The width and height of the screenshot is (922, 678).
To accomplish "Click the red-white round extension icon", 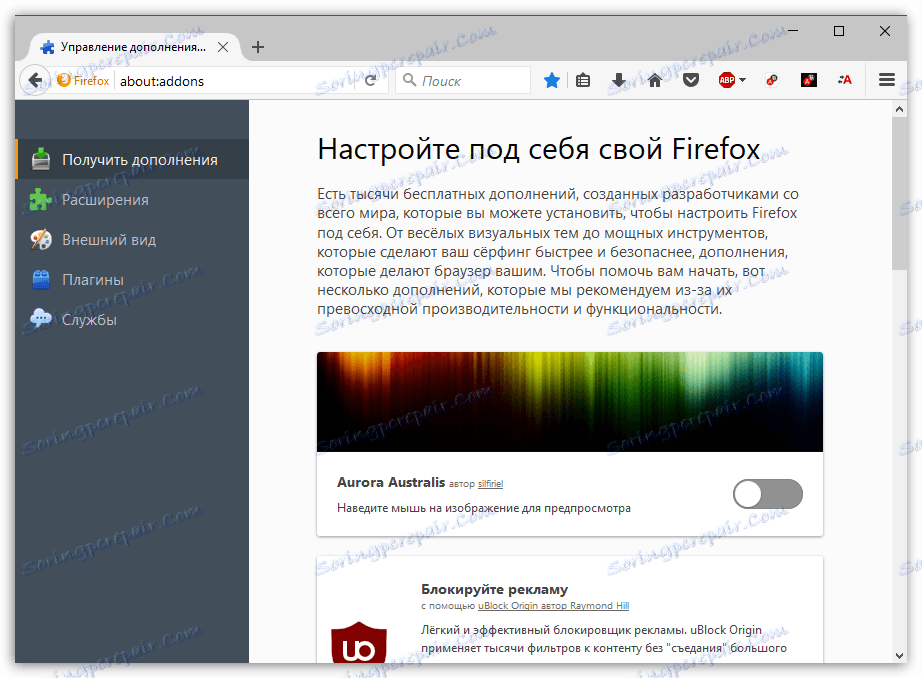I will pos(772,81).
